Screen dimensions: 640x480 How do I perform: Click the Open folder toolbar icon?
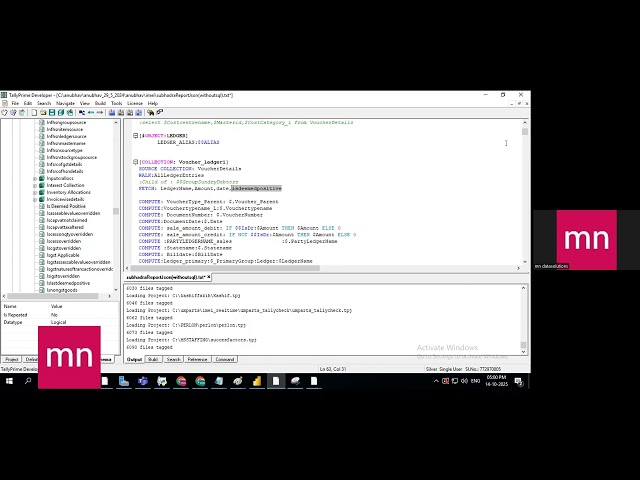tap(43, 112)
